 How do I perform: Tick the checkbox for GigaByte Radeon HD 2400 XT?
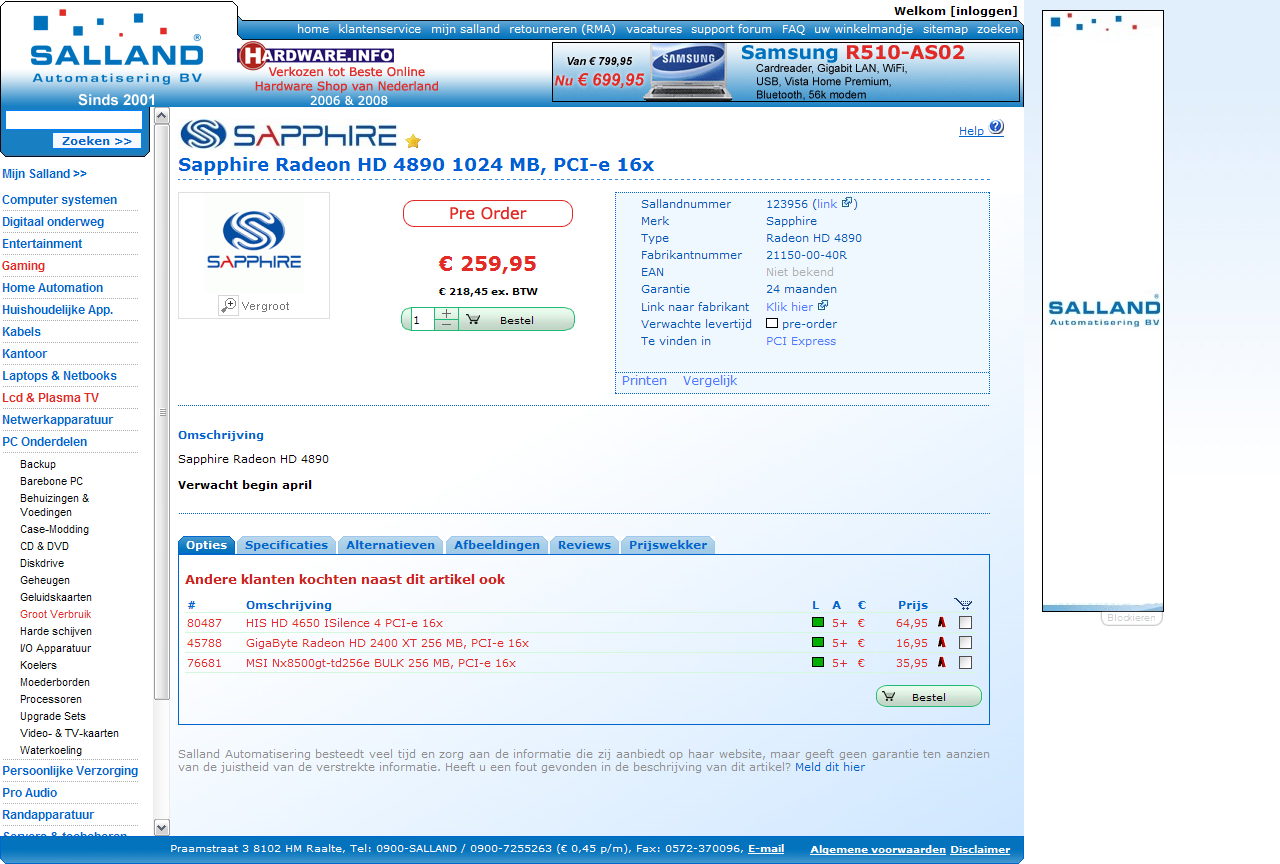click(965, 642)
